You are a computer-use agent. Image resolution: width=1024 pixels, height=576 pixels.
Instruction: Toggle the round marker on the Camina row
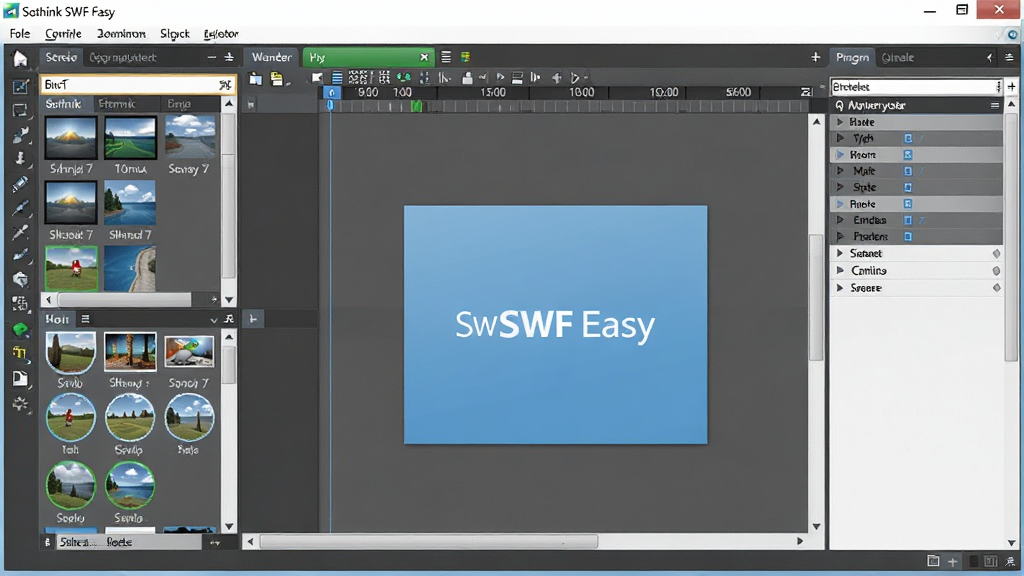click(996, 270)
